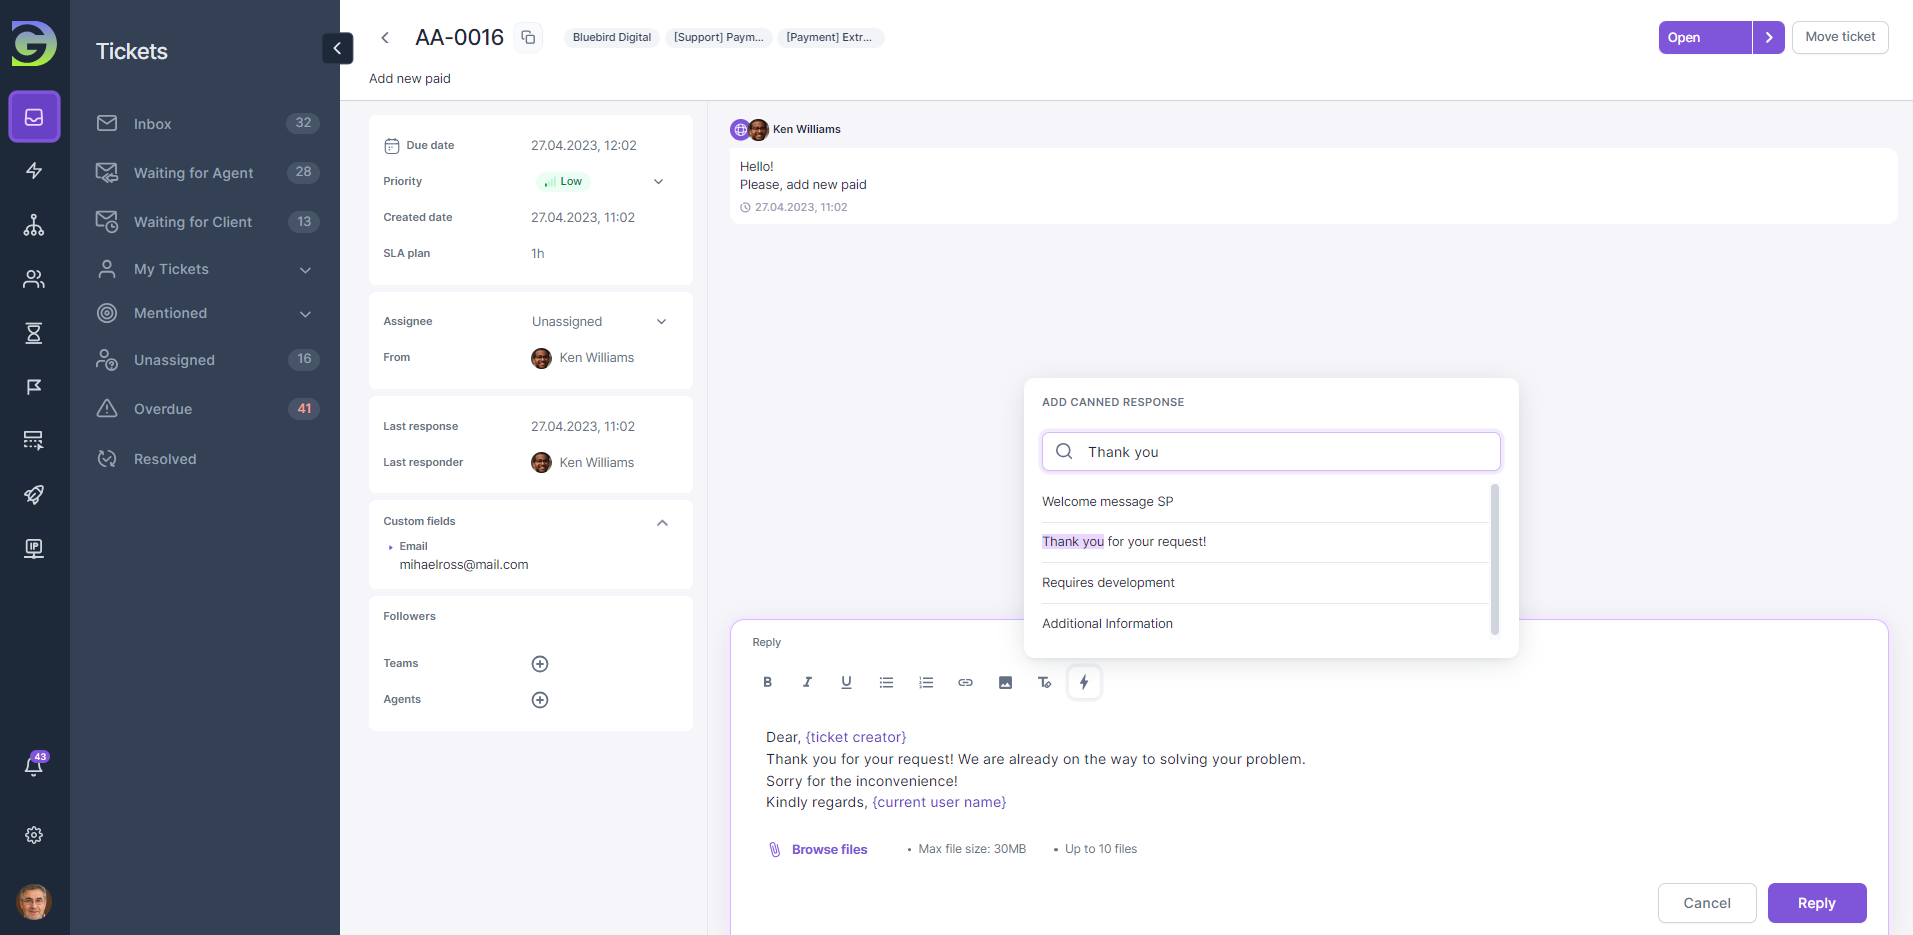Viewport: 1913px width, 935px height.
Task: Open settings gear in left rail
Action: coord(34,835)
